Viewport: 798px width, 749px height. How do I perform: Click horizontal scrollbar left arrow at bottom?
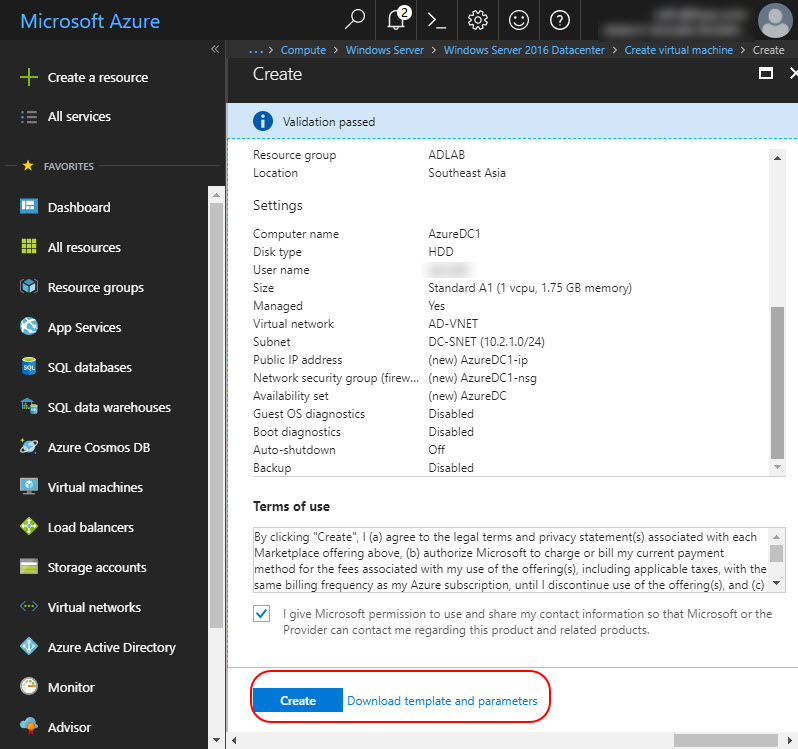[234, 740]
